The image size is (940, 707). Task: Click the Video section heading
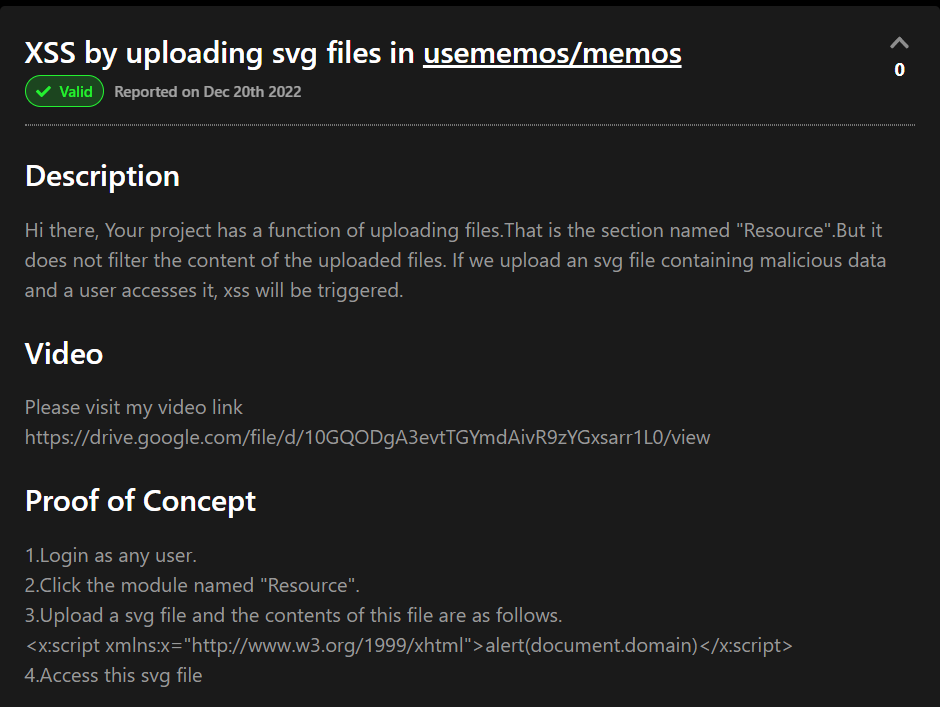click(64, 354)
